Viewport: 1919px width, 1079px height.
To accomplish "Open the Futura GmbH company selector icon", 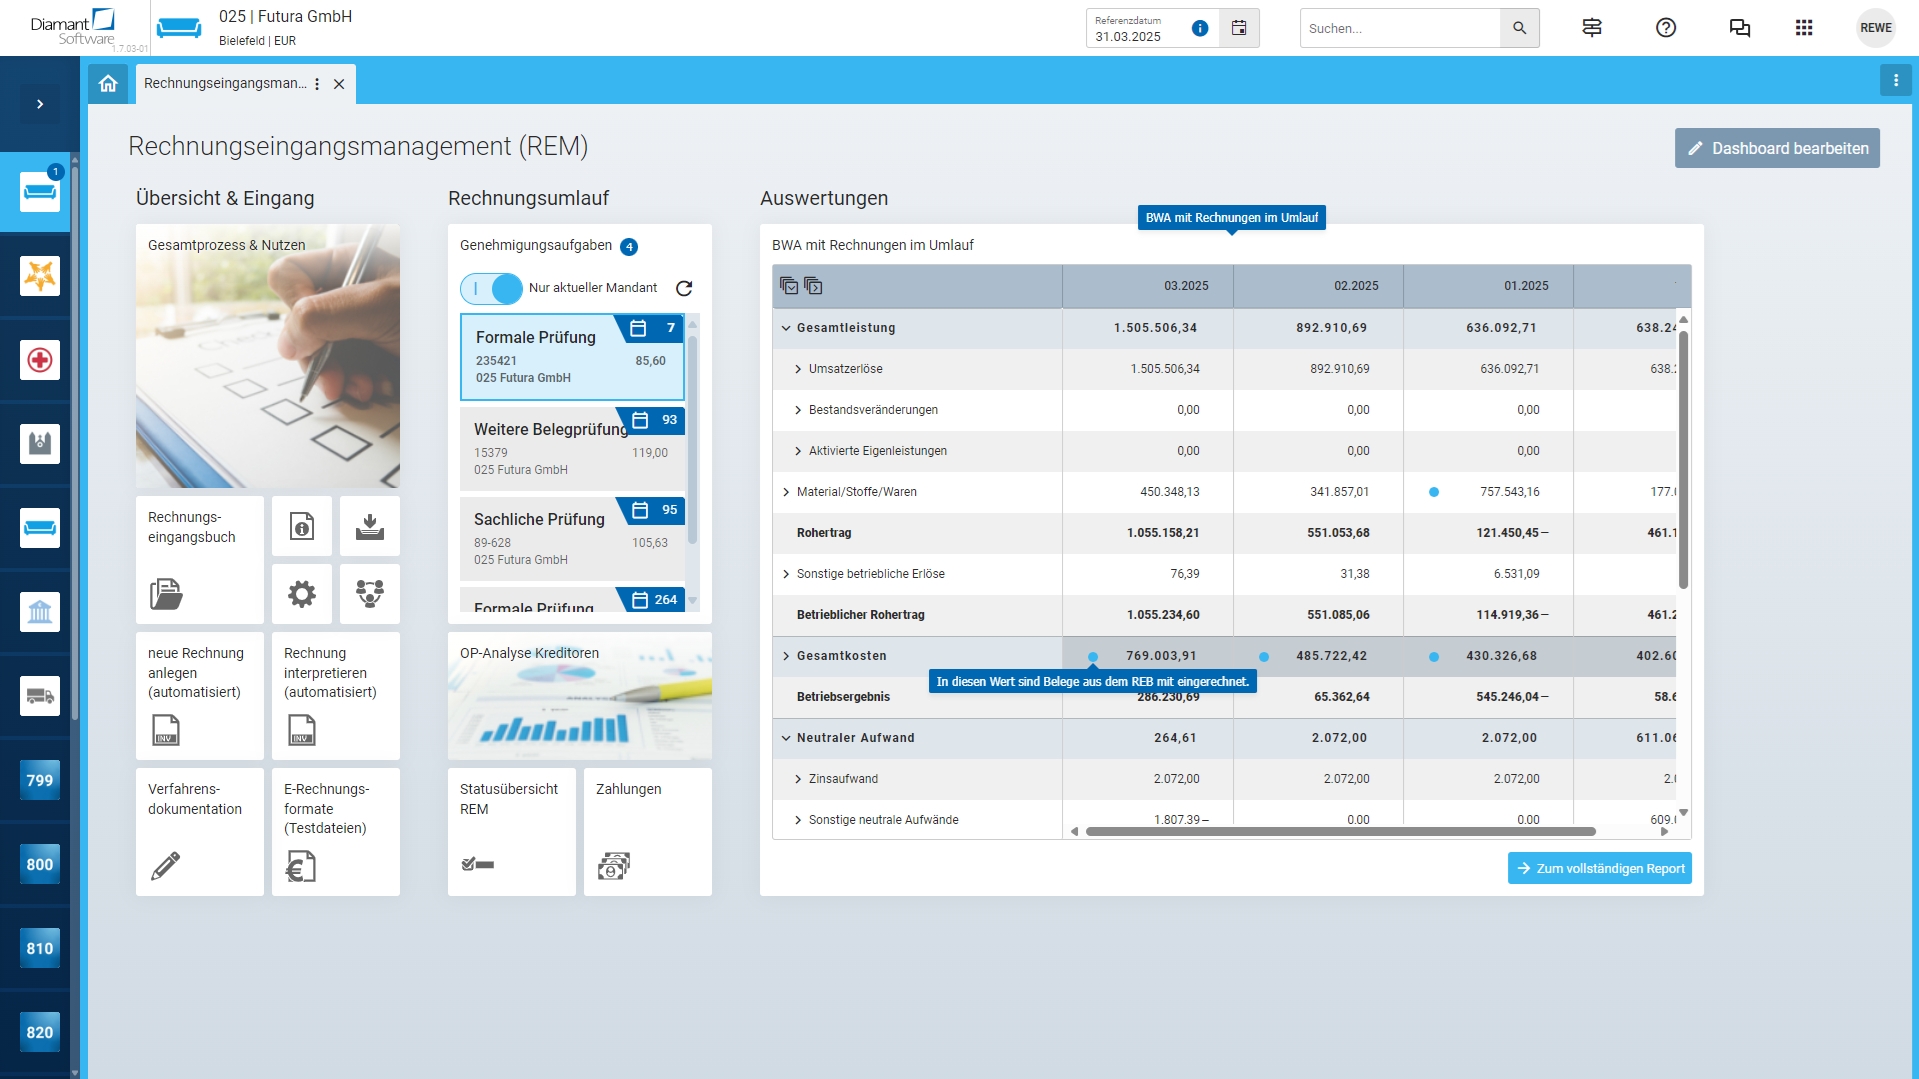I will (x=179, y=28).
